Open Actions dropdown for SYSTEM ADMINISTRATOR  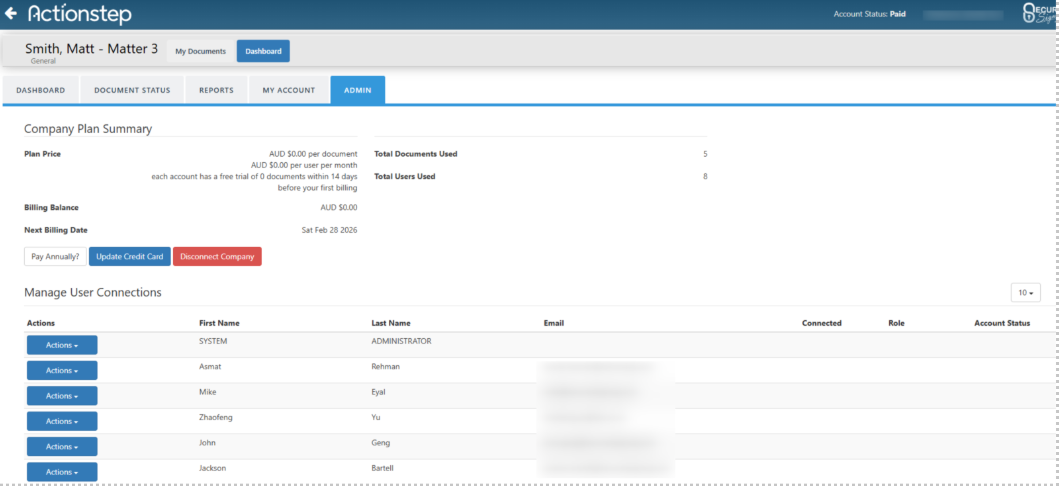click(62, 345)
